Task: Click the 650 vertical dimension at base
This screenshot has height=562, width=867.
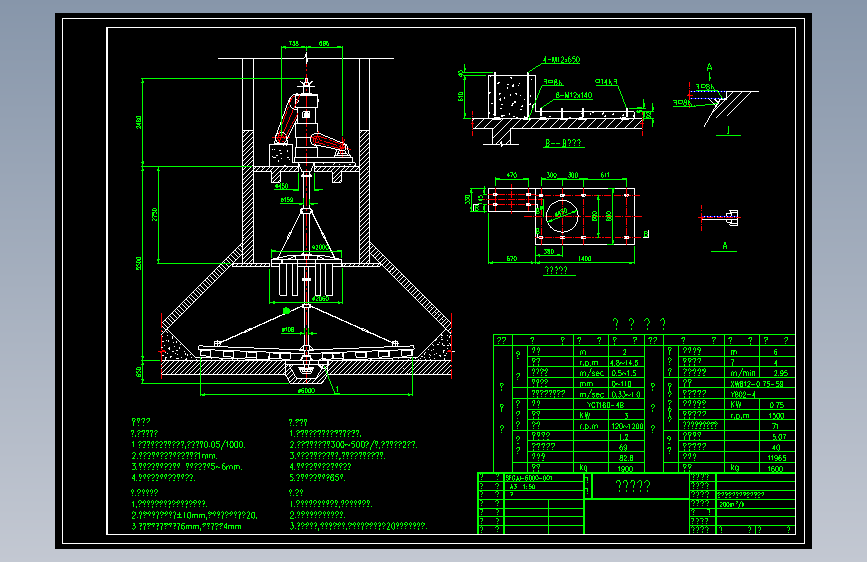Action: coord(138,372)
